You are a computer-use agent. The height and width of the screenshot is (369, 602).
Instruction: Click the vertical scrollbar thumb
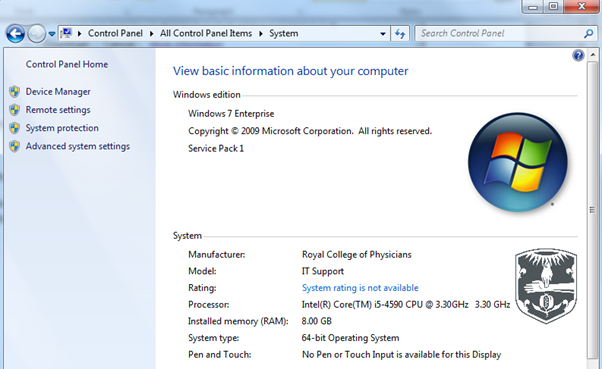[x=592, y=209]
